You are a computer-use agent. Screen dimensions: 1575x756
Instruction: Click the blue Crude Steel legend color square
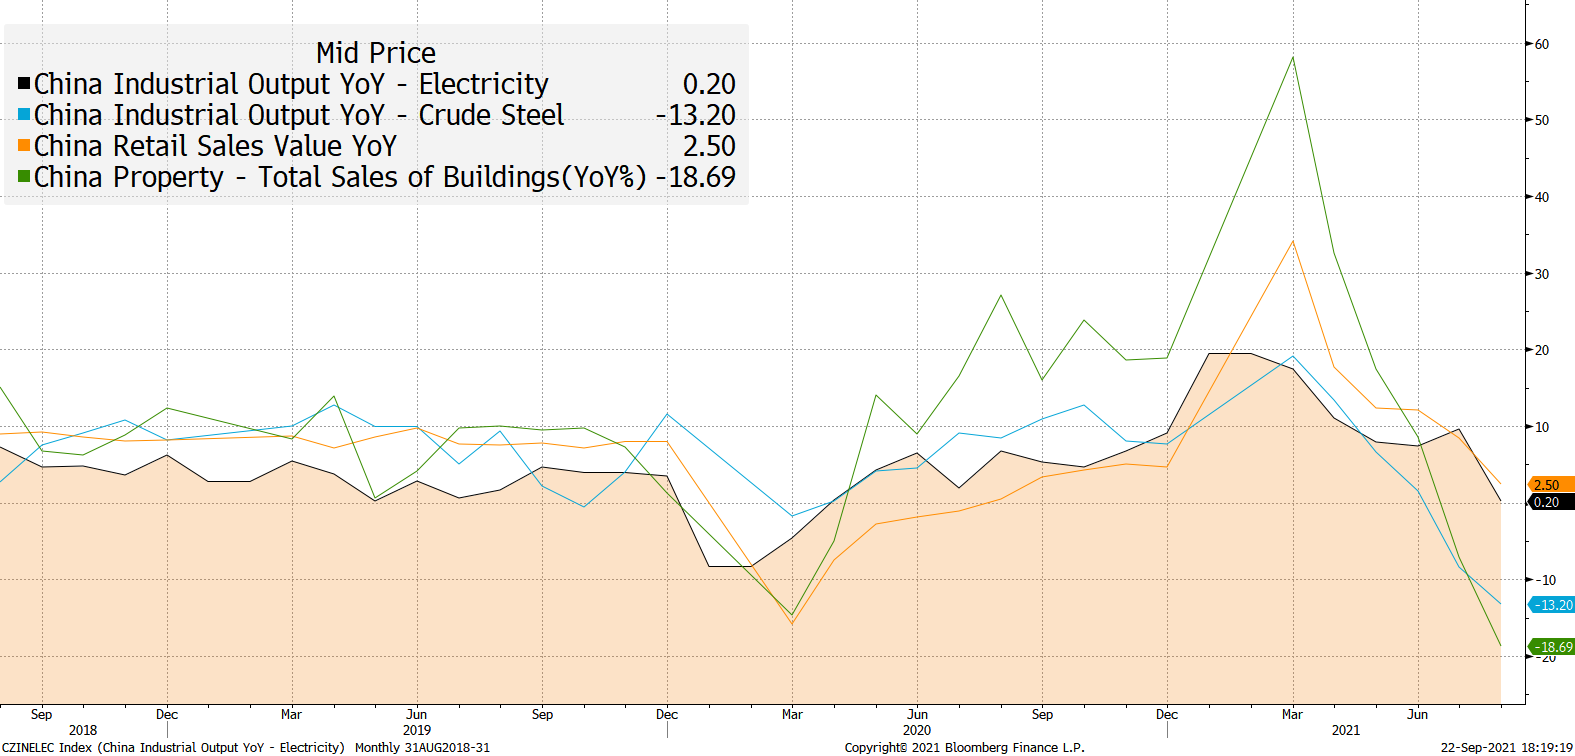click(24, 115)
